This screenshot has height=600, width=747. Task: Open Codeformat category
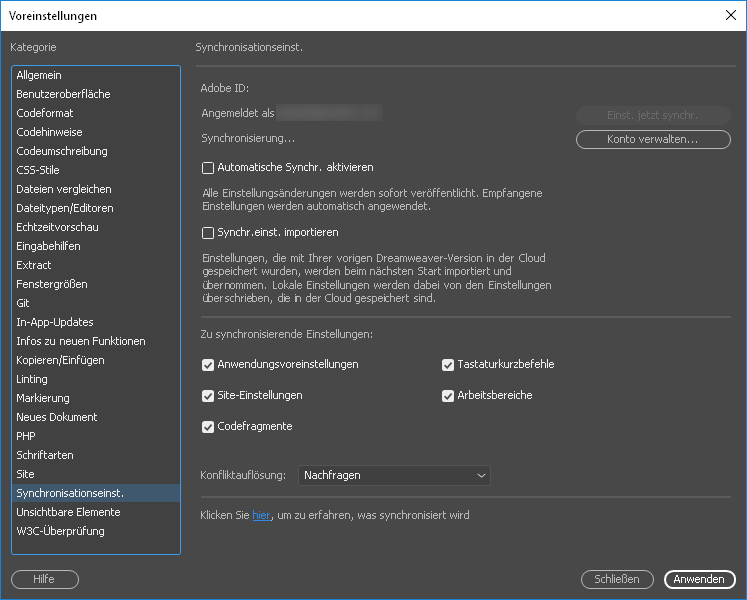pos(96,113)
